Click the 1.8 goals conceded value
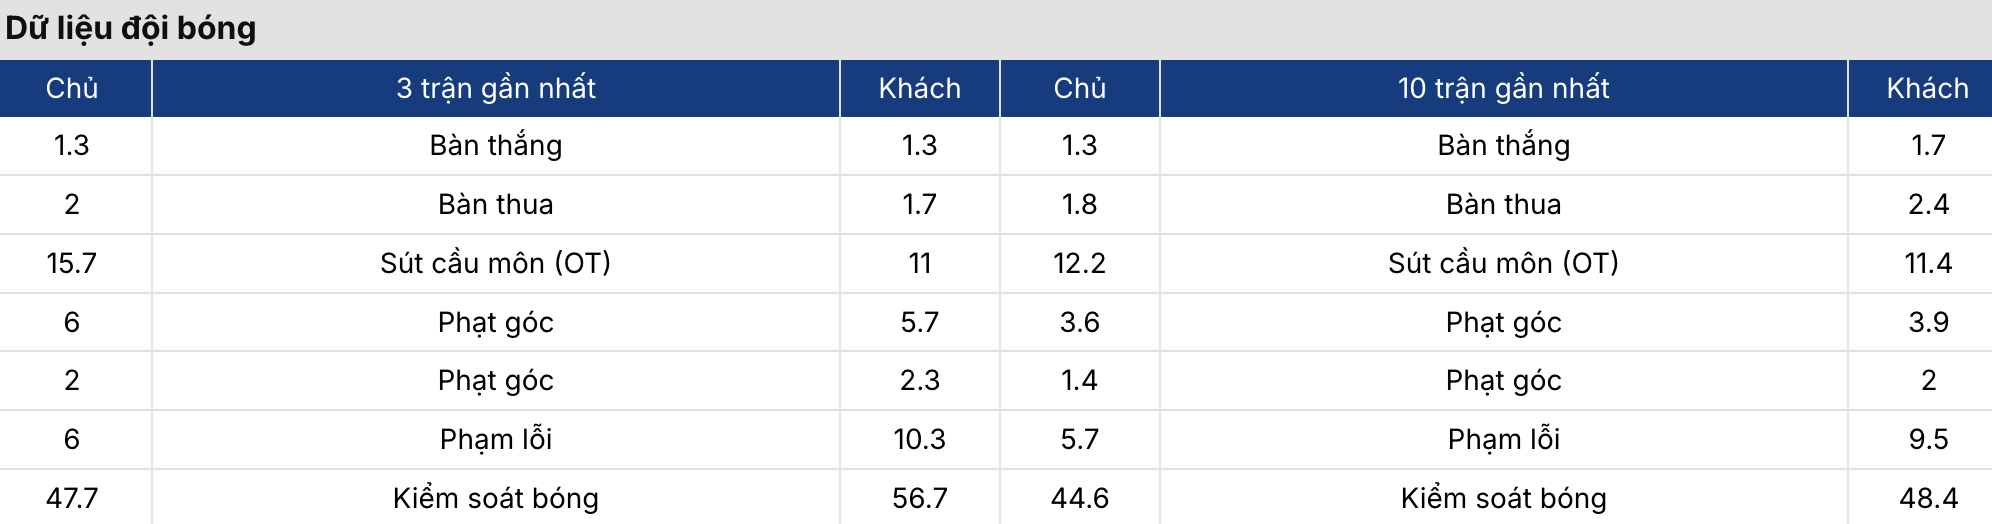This screenshot has width=1992, height=524. click(x=1079, y=204)
